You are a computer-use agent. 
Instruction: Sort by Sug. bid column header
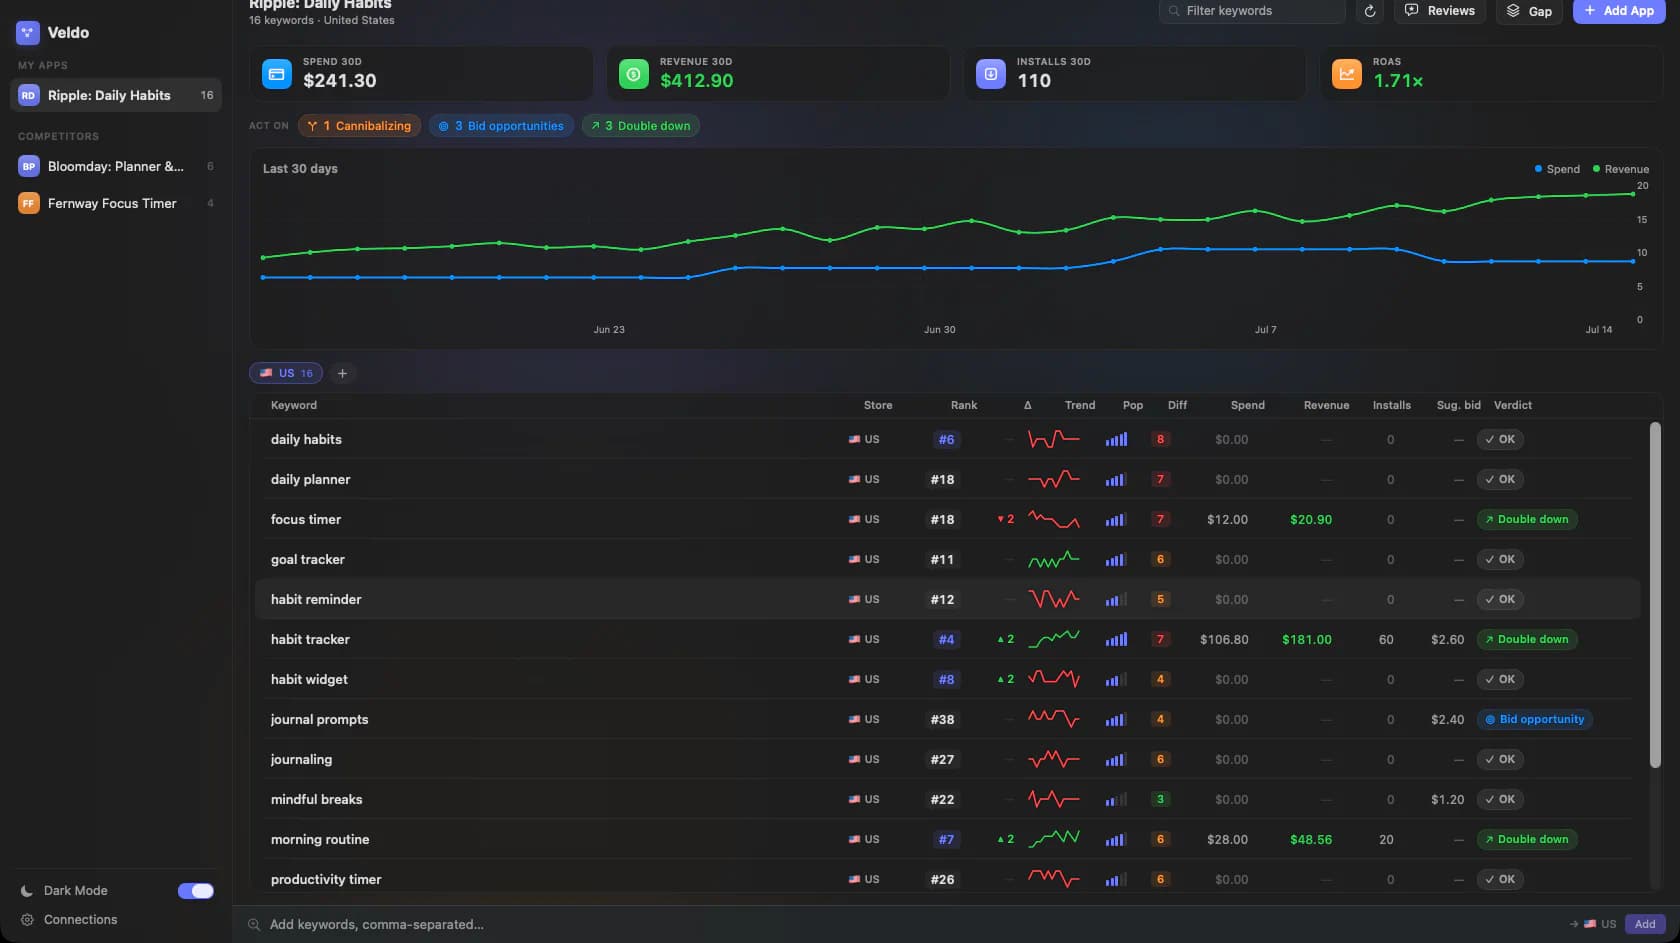pos(1458,405)
